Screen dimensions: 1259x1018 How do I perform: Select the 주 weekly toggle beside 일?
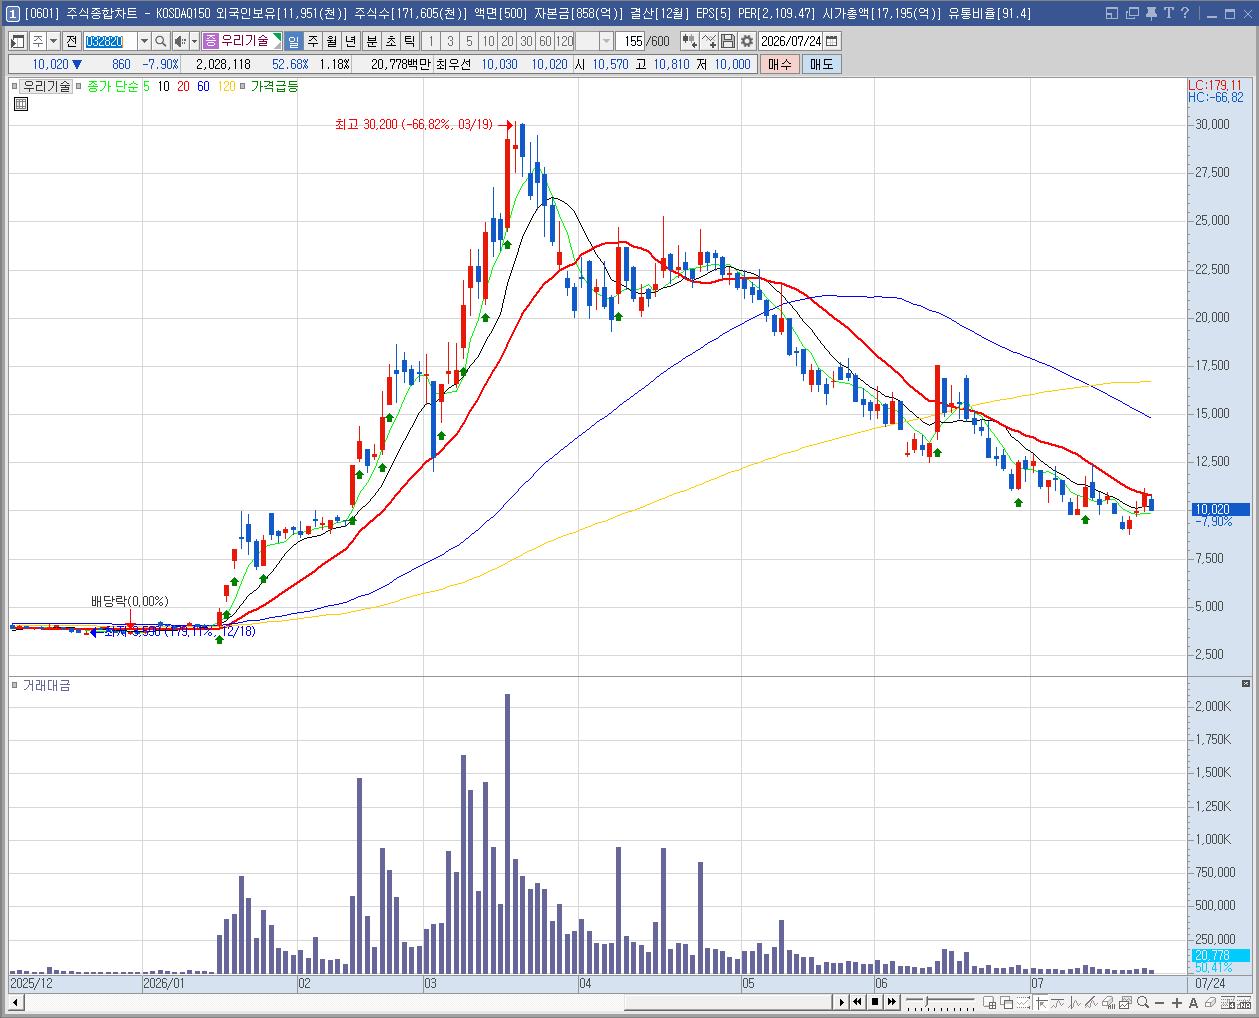pos(312,41)
